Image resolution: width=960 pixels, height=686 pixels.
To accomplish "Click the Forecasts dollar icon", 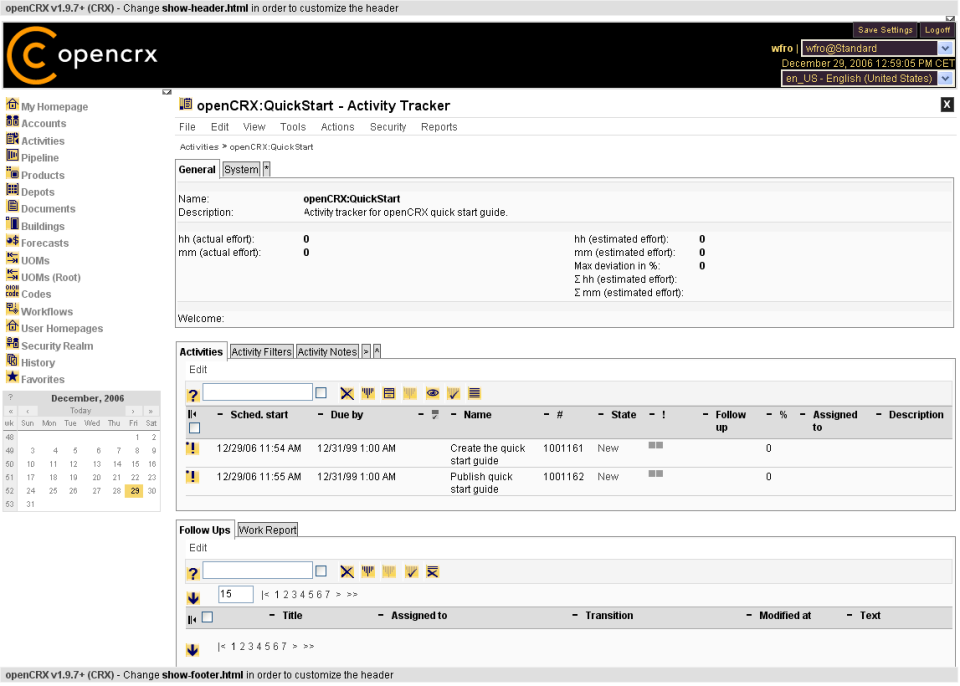I will [12, 241].
